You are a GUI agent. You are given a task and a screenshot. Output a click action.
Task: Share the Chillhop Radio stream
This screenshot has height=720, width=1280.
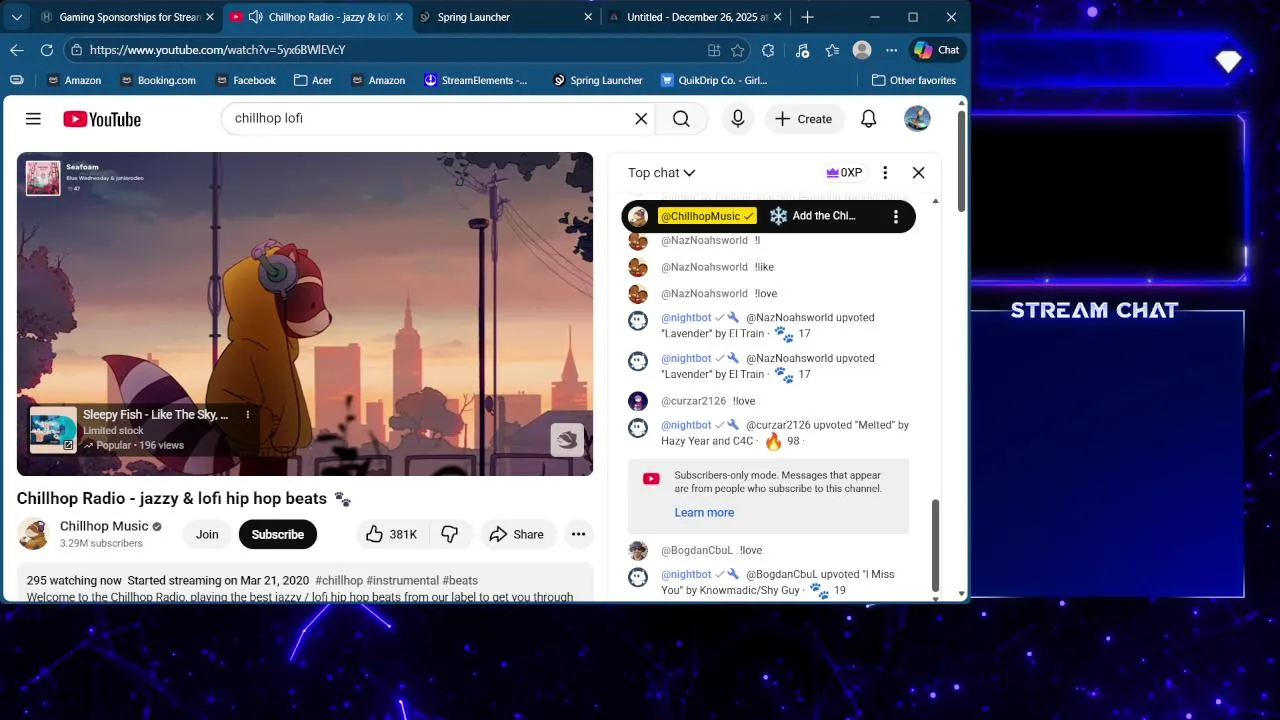(x=517, y=534)
